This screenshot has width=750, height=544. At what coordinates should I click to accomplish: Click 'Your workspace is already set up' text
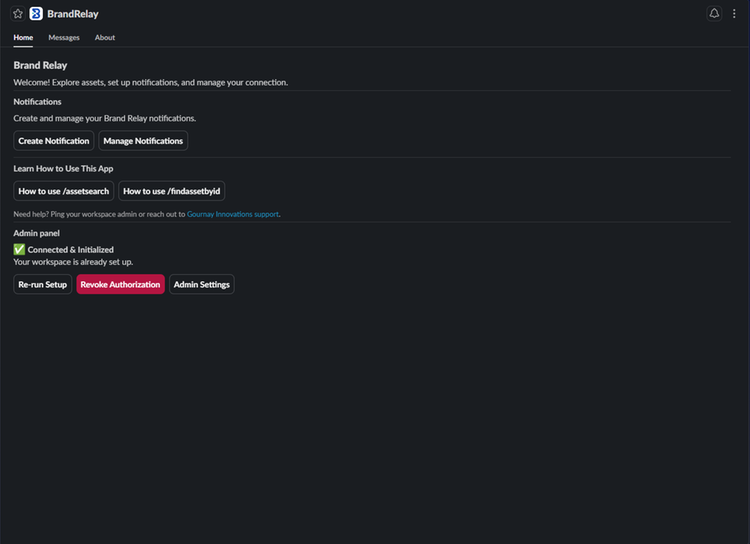(x=73, y=262)
